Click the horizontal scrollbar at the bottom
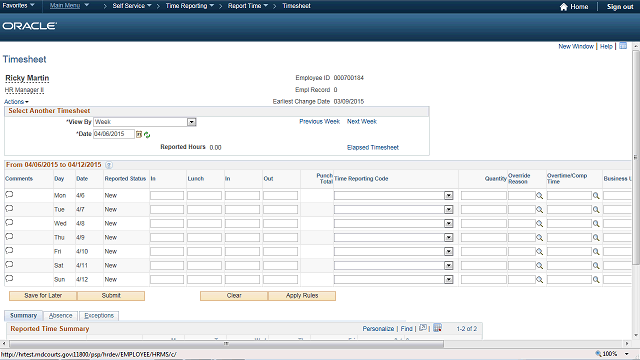The image size is (640, 360). tap(226, 344)
